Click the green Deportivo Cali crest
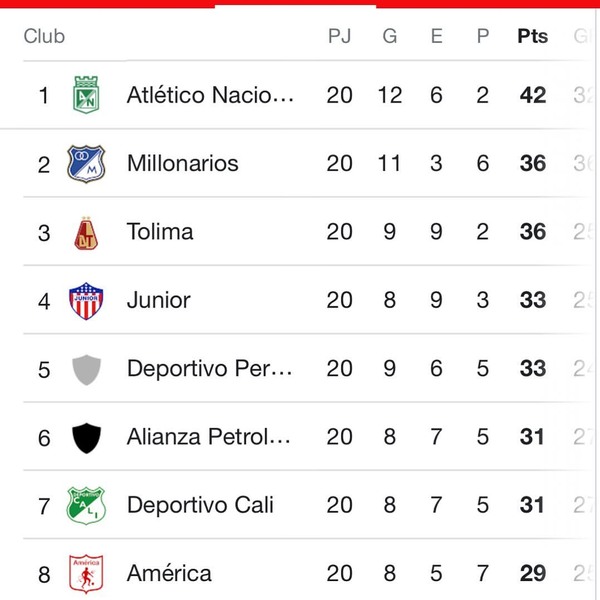Screen dimensions: 600x600 point(85,505)
